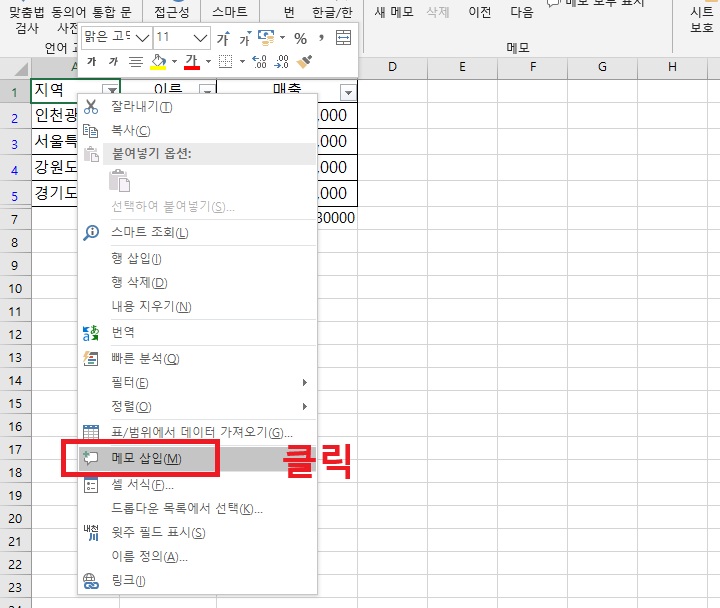Viewport: 720px width, 608px height.
Task: Click the Format Cells (셀 서식) icon
Action: [x=90, y=485]
